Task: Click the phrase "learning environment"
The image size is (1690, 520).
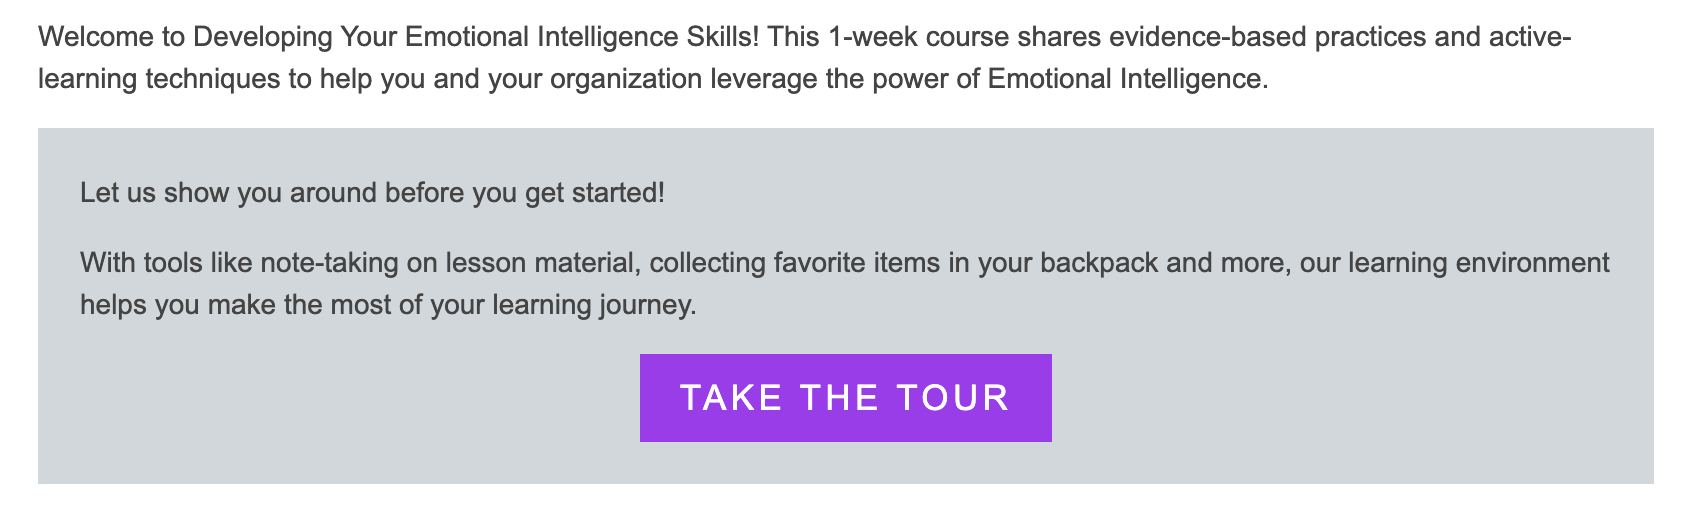Action: point(1479,263)
